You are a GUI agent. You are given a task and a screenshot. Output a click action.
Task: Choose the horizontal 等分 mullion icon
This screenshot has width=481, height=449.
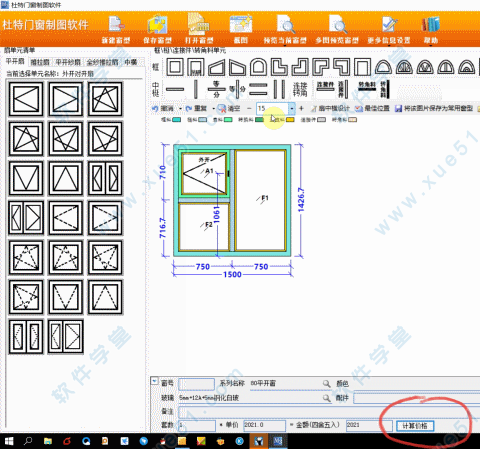[216, 89]
